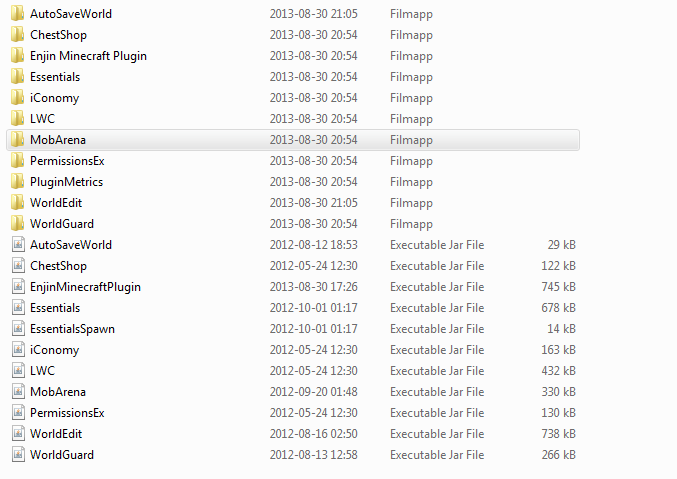This screenshot has height=479, width=677.
Task: Select the LWC folder icon
Action: [x=17, y=119]
